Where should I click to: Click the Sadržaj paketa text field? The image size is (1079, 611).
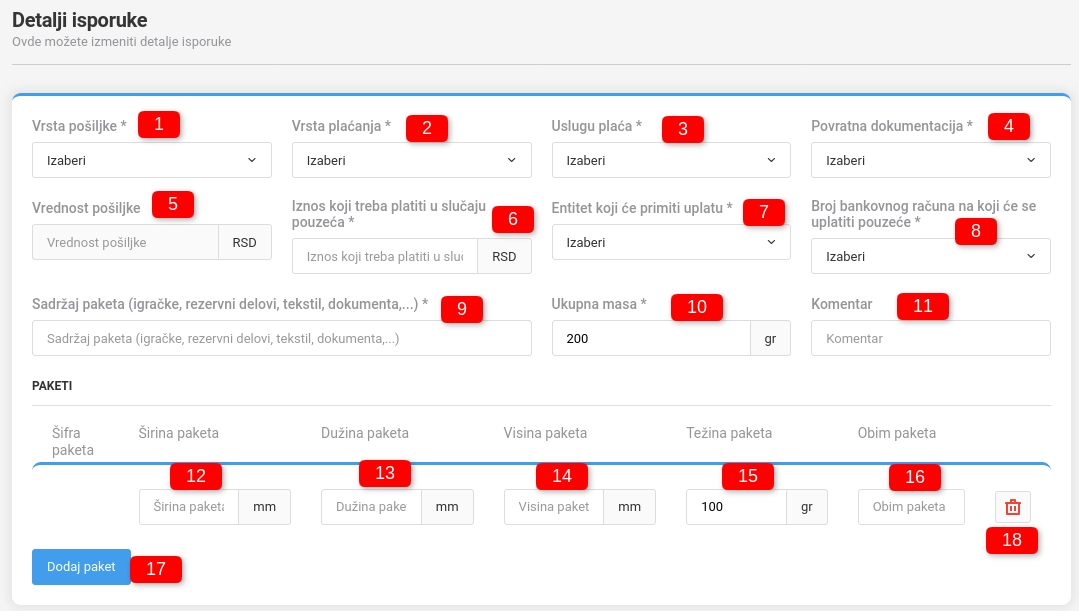point(281,338)
